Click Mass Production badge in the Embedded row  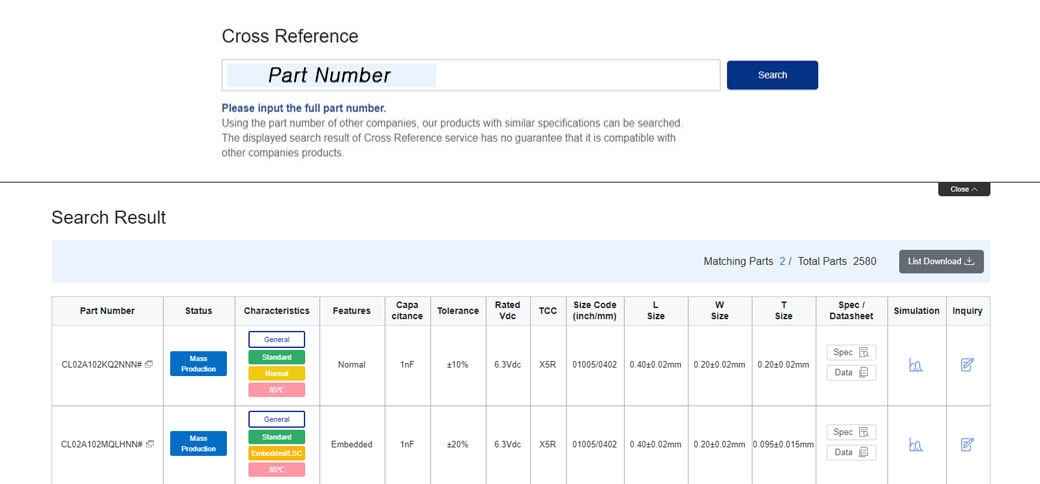tap(198, 444)
